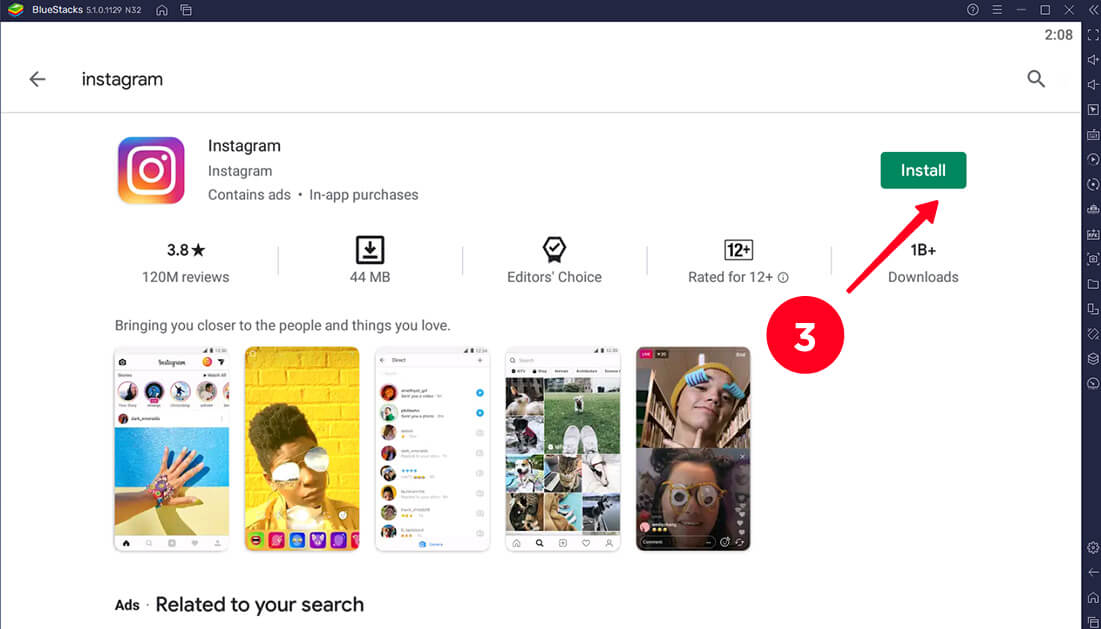This screenshot has height=629, width=1101.
Task: Go back with the Play Store arrow
Action: coord(37,79)
